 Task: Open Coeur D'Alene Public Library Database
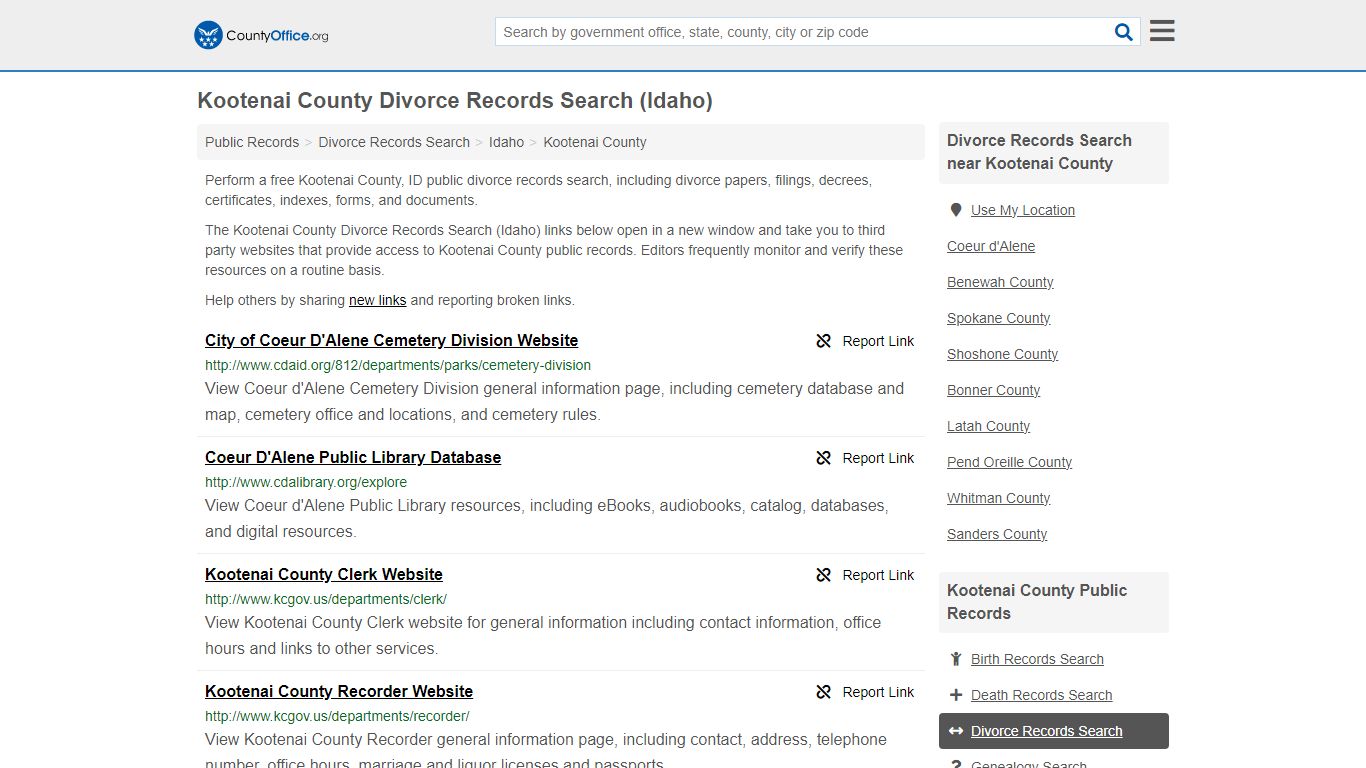[353, 457]
